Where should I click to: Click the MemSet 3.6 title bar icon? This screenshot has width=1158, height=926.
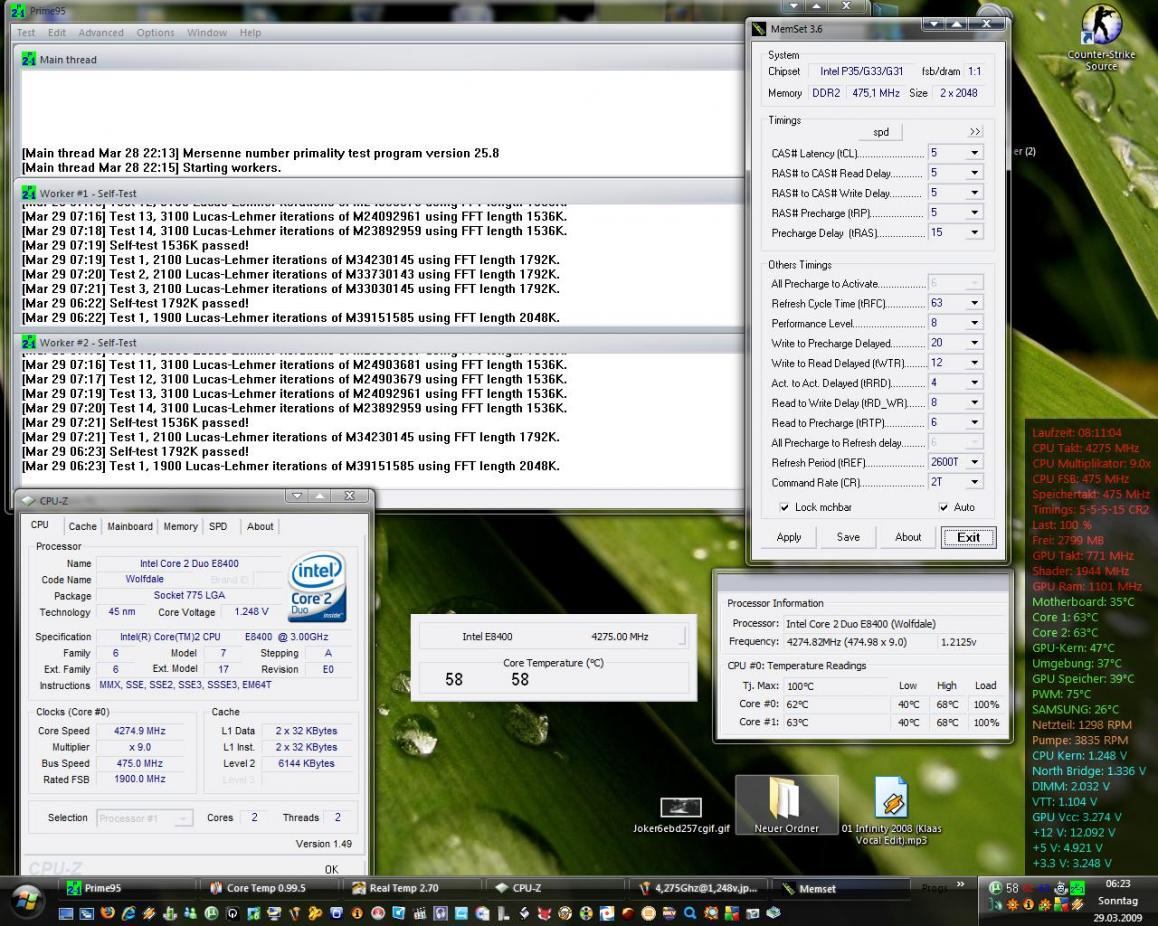tap(758, 29)
